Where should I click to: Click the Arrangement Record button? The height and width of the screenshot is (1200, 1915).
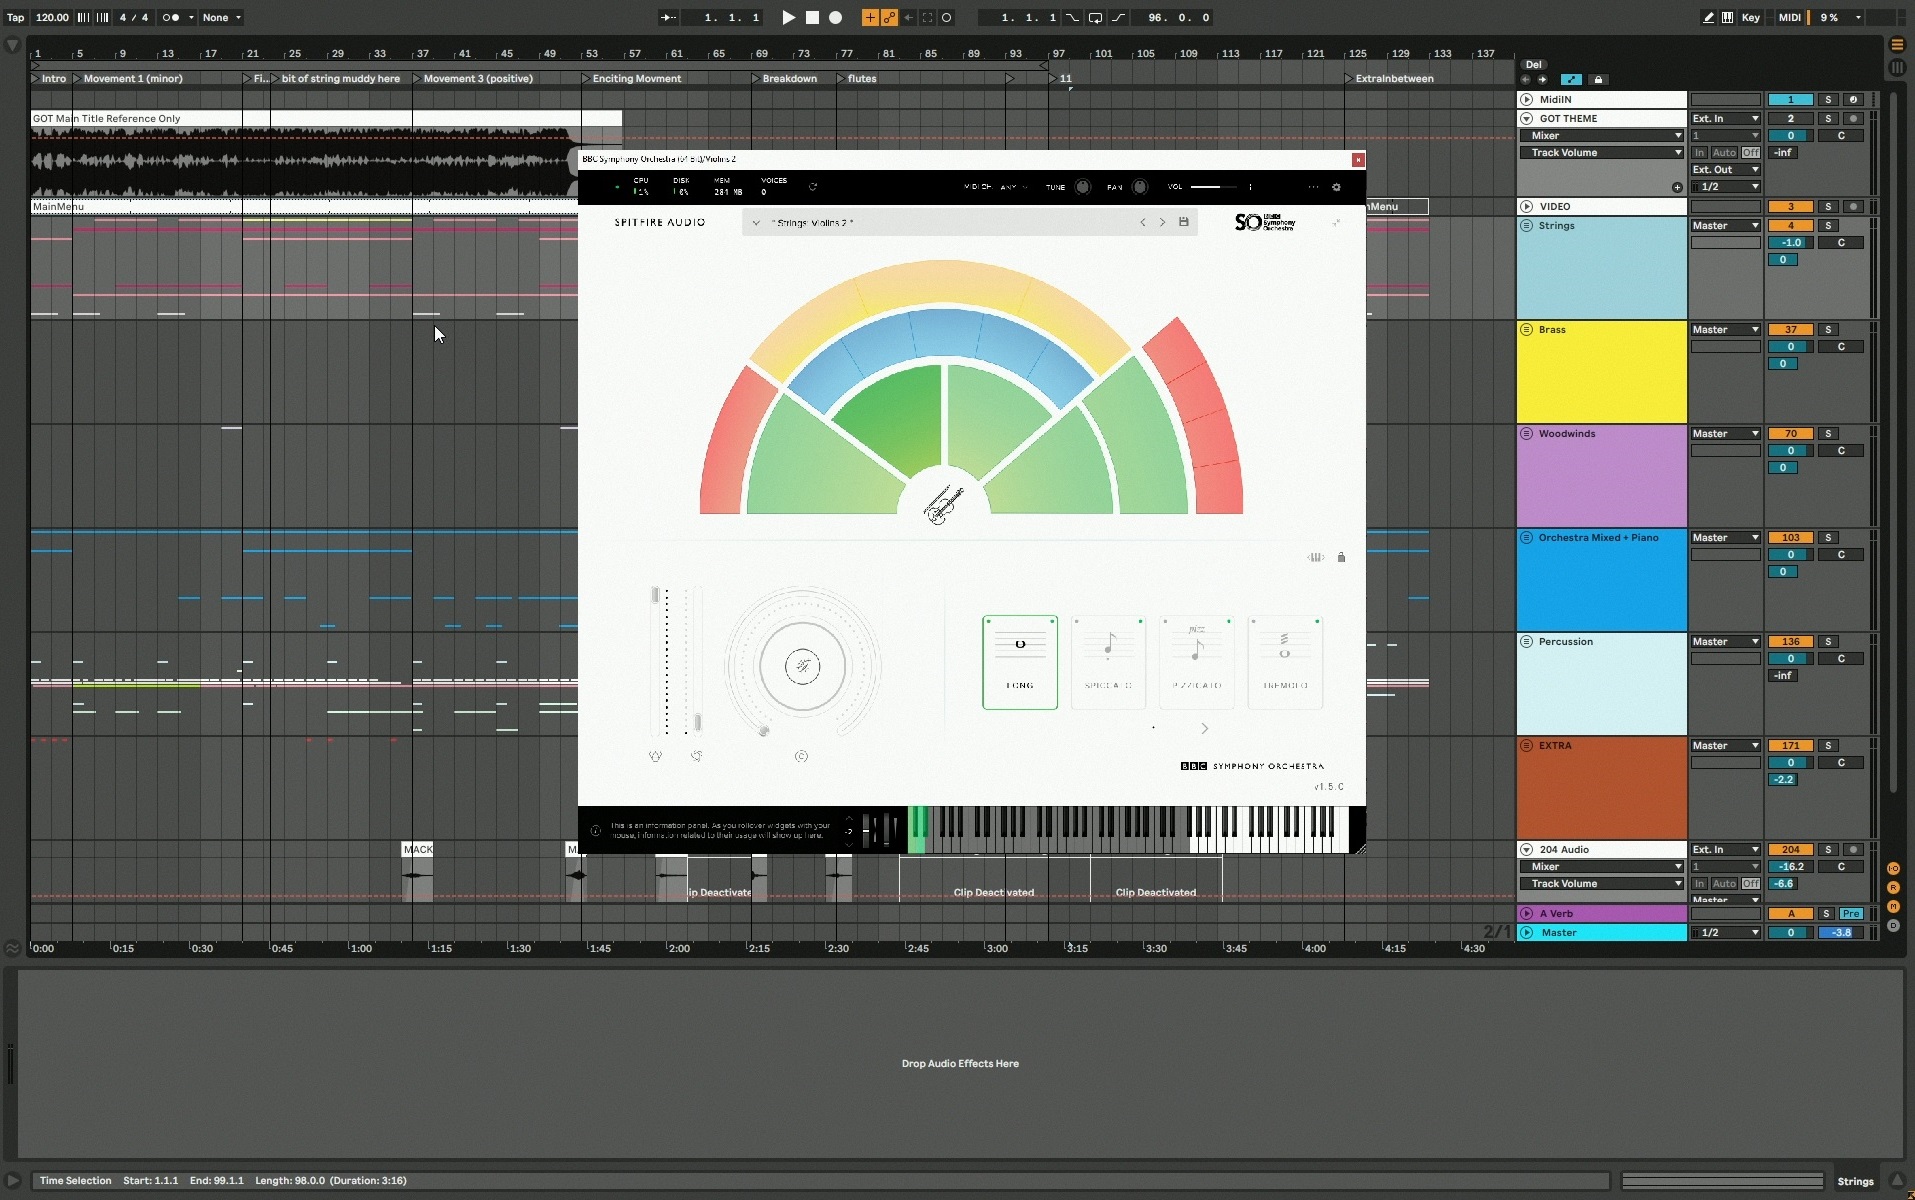(836, 17)
